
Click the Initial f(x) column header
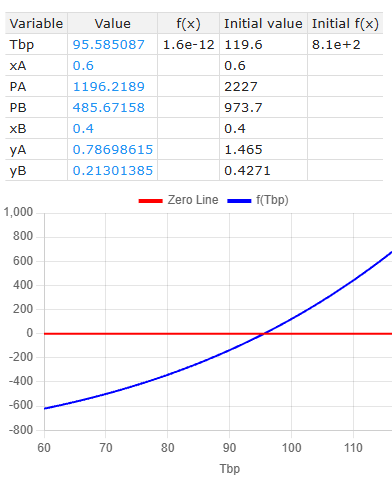click(345, 23)
